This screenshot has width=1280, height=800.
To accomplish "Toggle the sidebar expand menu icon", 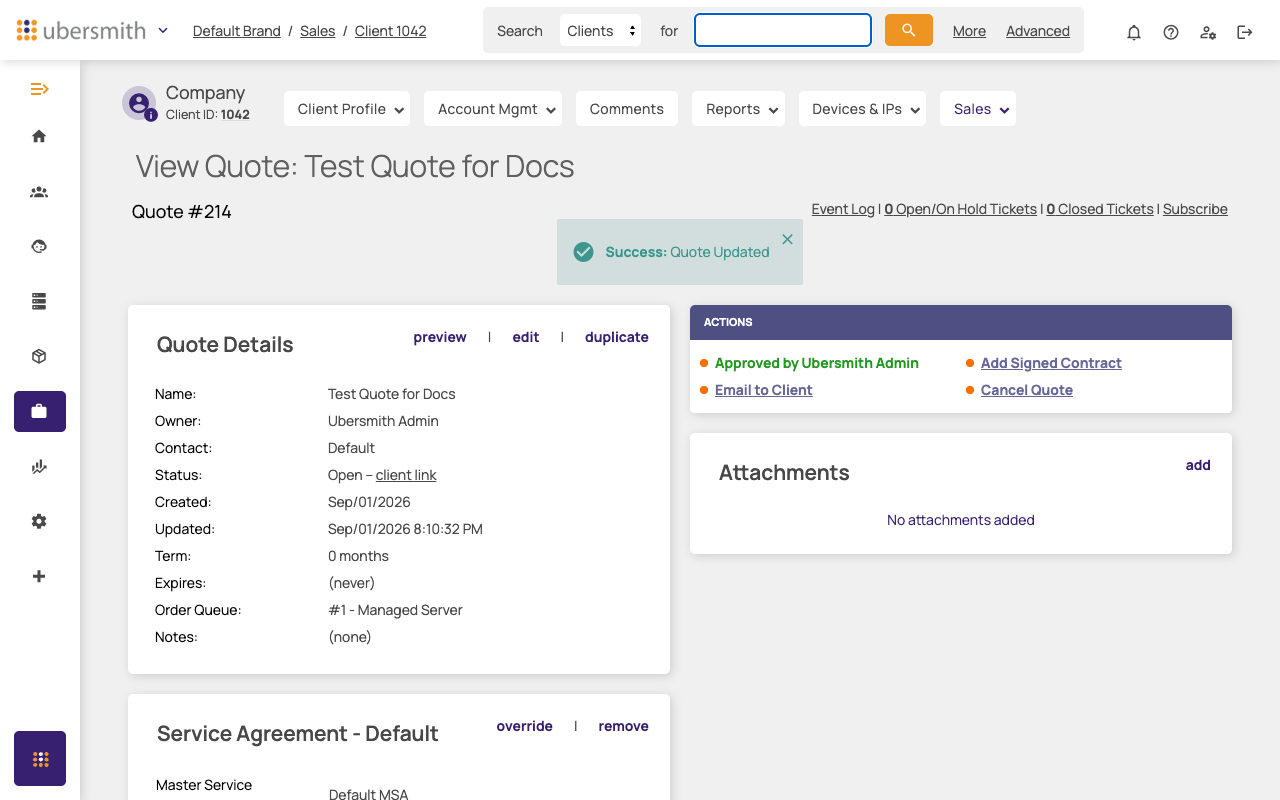I will click(x=39, y=89).
